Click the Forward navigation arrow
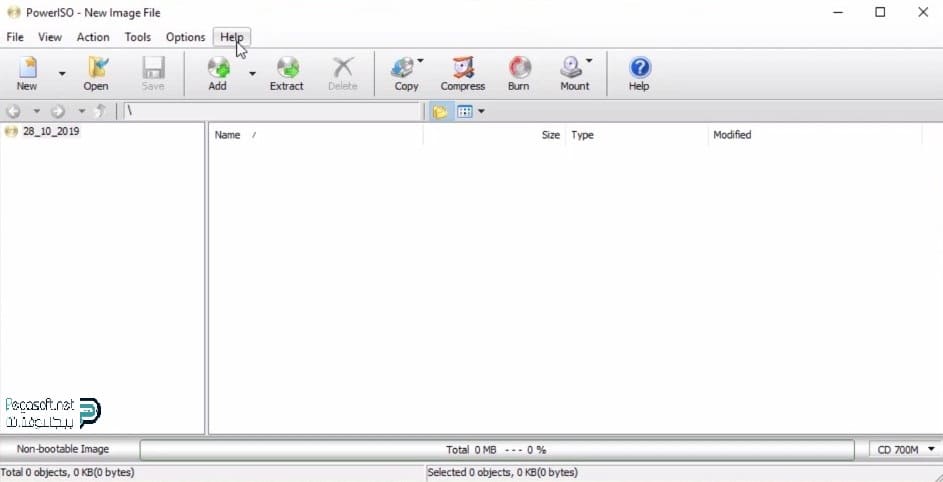Screen dimensions: 943x482 pyautogui.click(x=58, y=111)
